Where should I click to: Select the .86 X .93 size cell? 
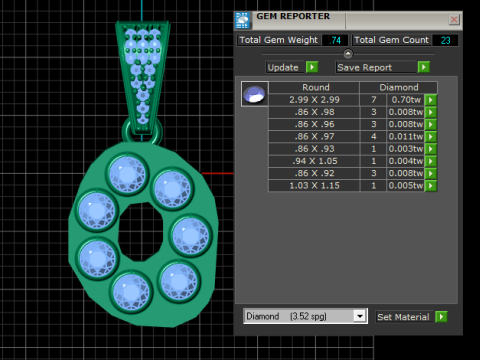(314, 149)
